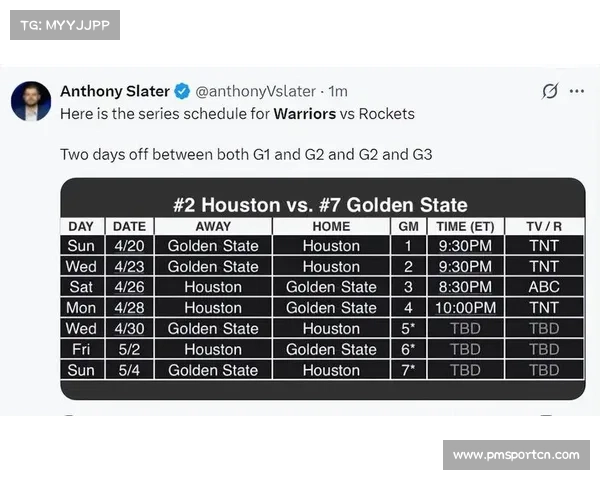Open the three-dot more options menu

pyautogui.click(x=576, y=91)
